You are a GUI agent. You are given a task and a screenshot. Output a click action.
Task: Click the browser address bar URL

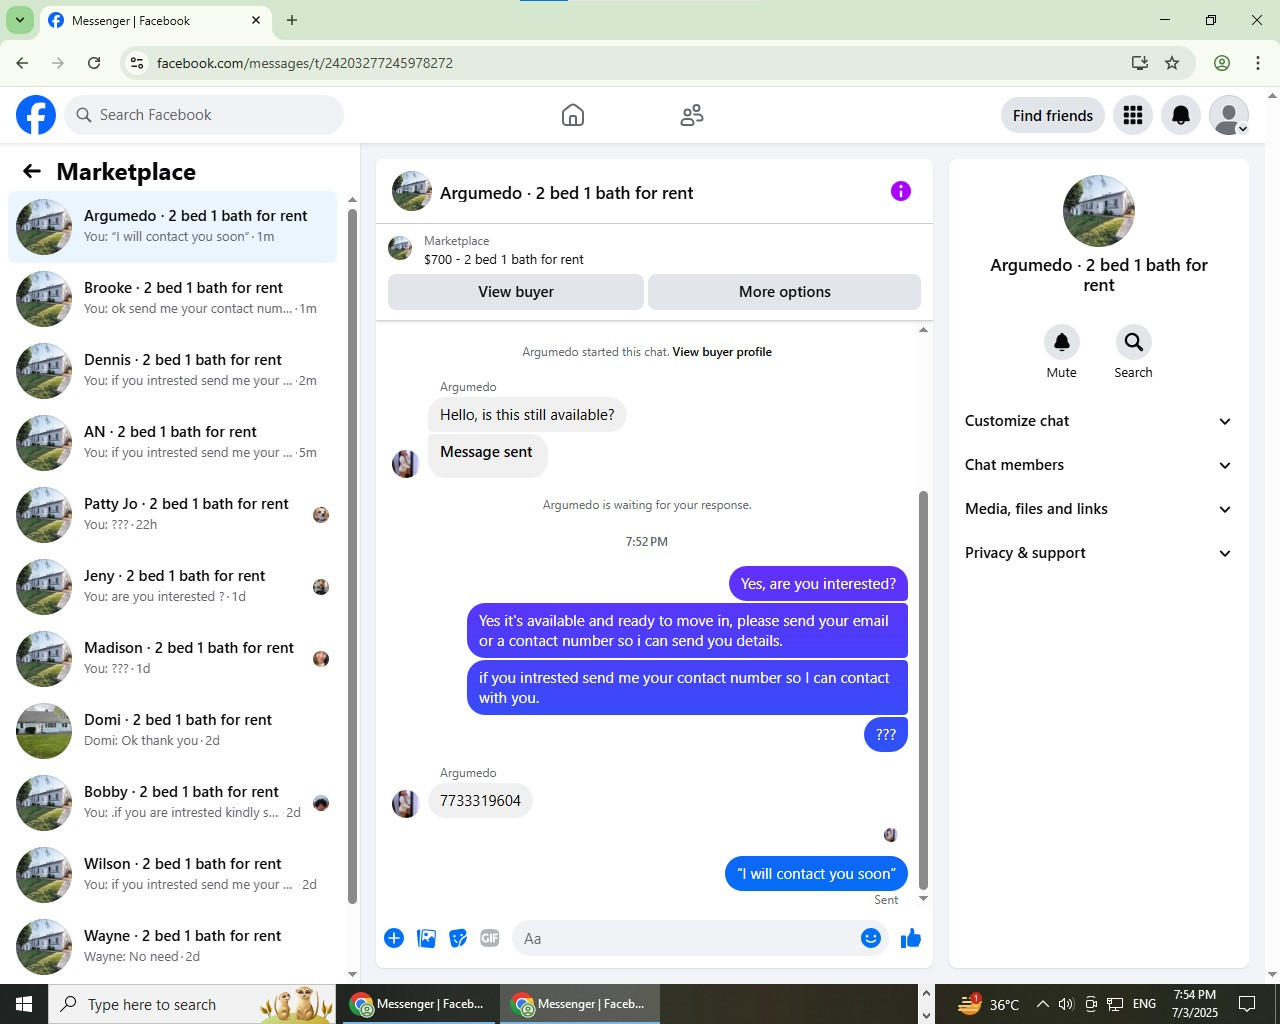coord(305,63)
